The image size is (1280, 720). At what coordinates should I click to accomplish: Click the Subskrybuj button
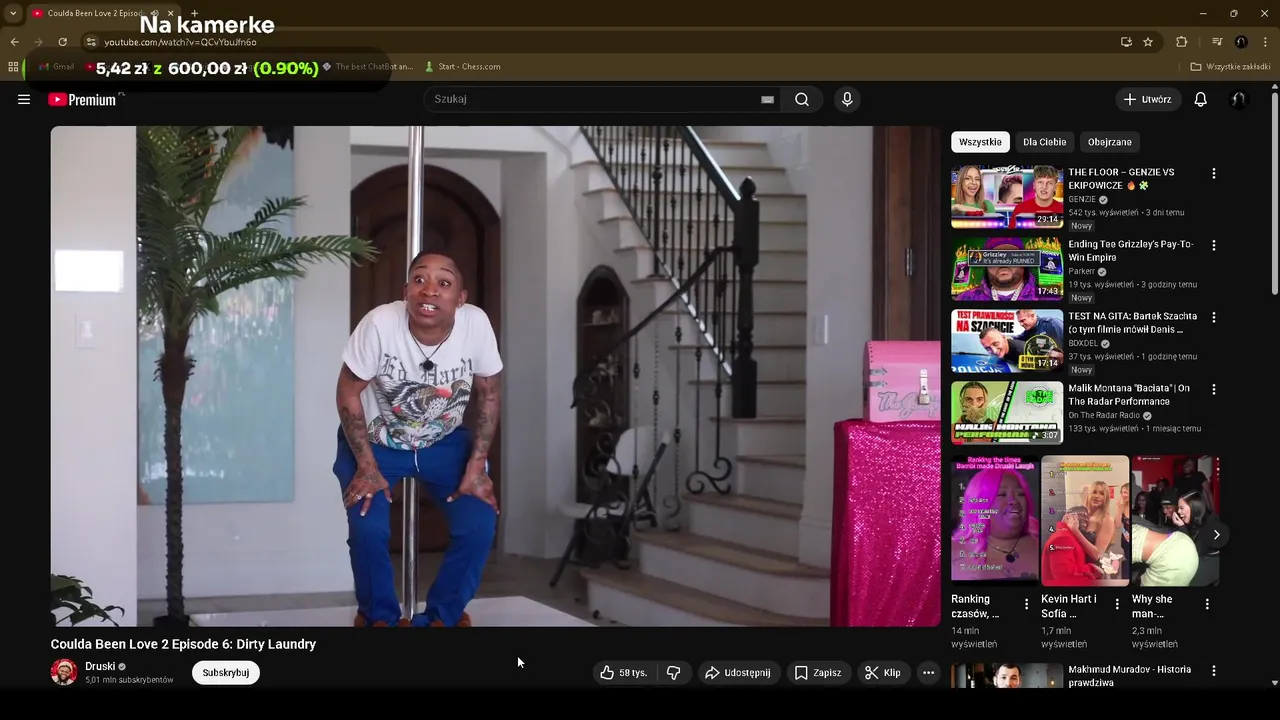point(226,673)
